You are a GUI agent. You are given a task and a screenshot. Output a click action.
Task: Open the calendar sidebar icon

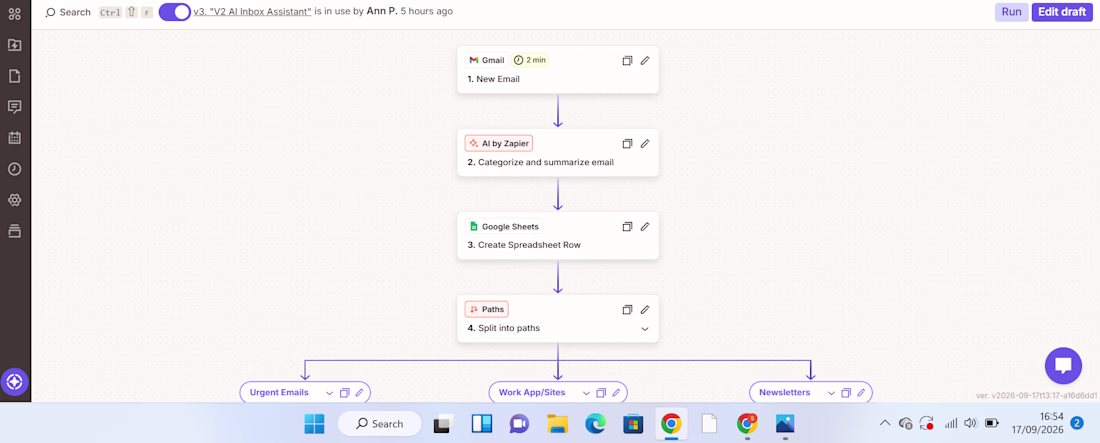tap(14, 138)
